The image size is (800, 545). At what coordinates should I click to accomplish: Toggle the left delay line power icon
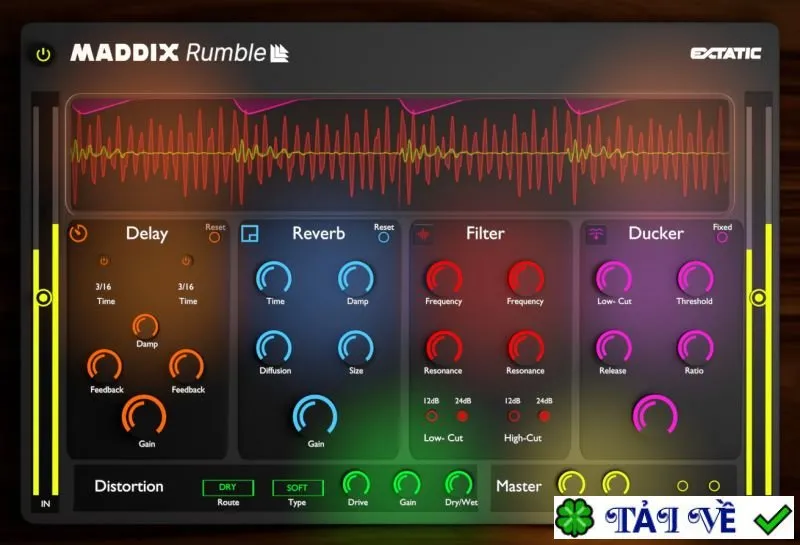pyautogui.click(x=104, y=261)
